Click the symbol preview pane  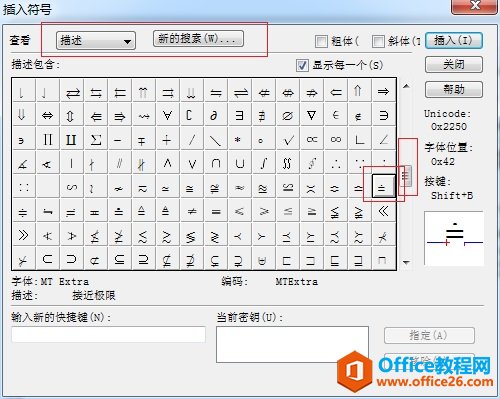454,238
